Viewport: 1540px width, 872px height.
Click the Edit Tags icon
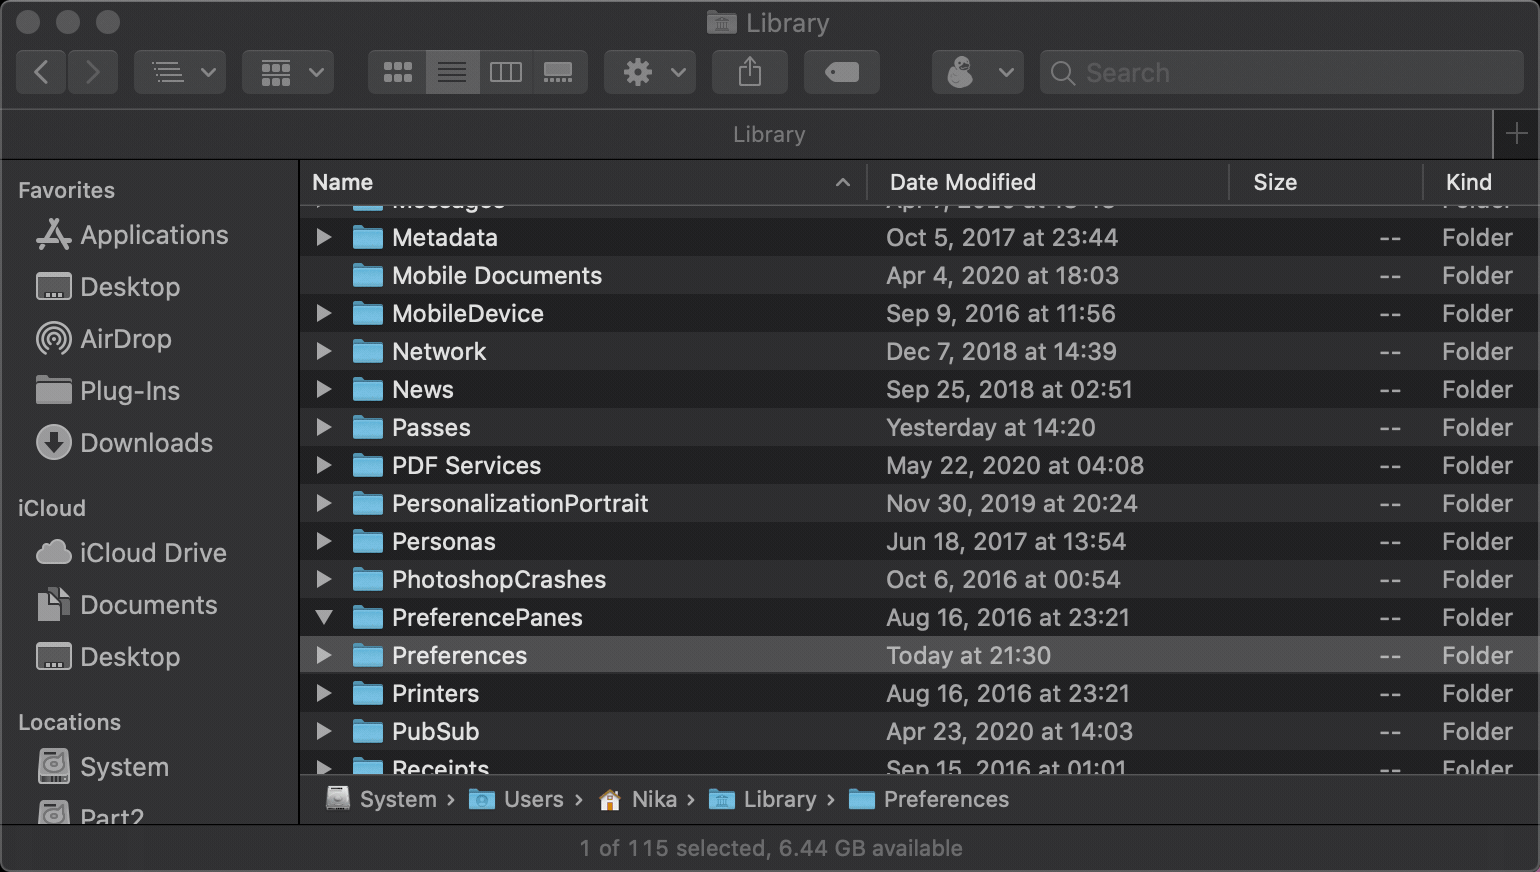pos(841,72)
